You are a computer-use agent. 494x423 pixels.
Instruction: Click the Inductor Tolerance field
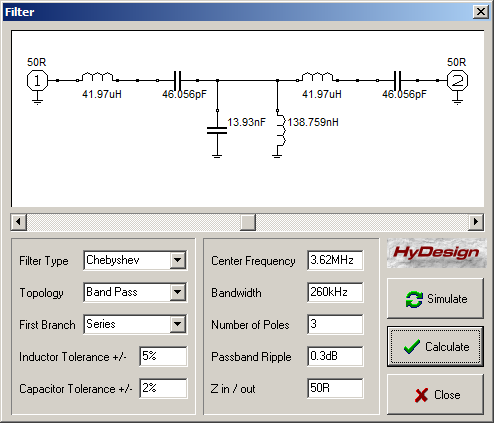[x=163, y=356]
